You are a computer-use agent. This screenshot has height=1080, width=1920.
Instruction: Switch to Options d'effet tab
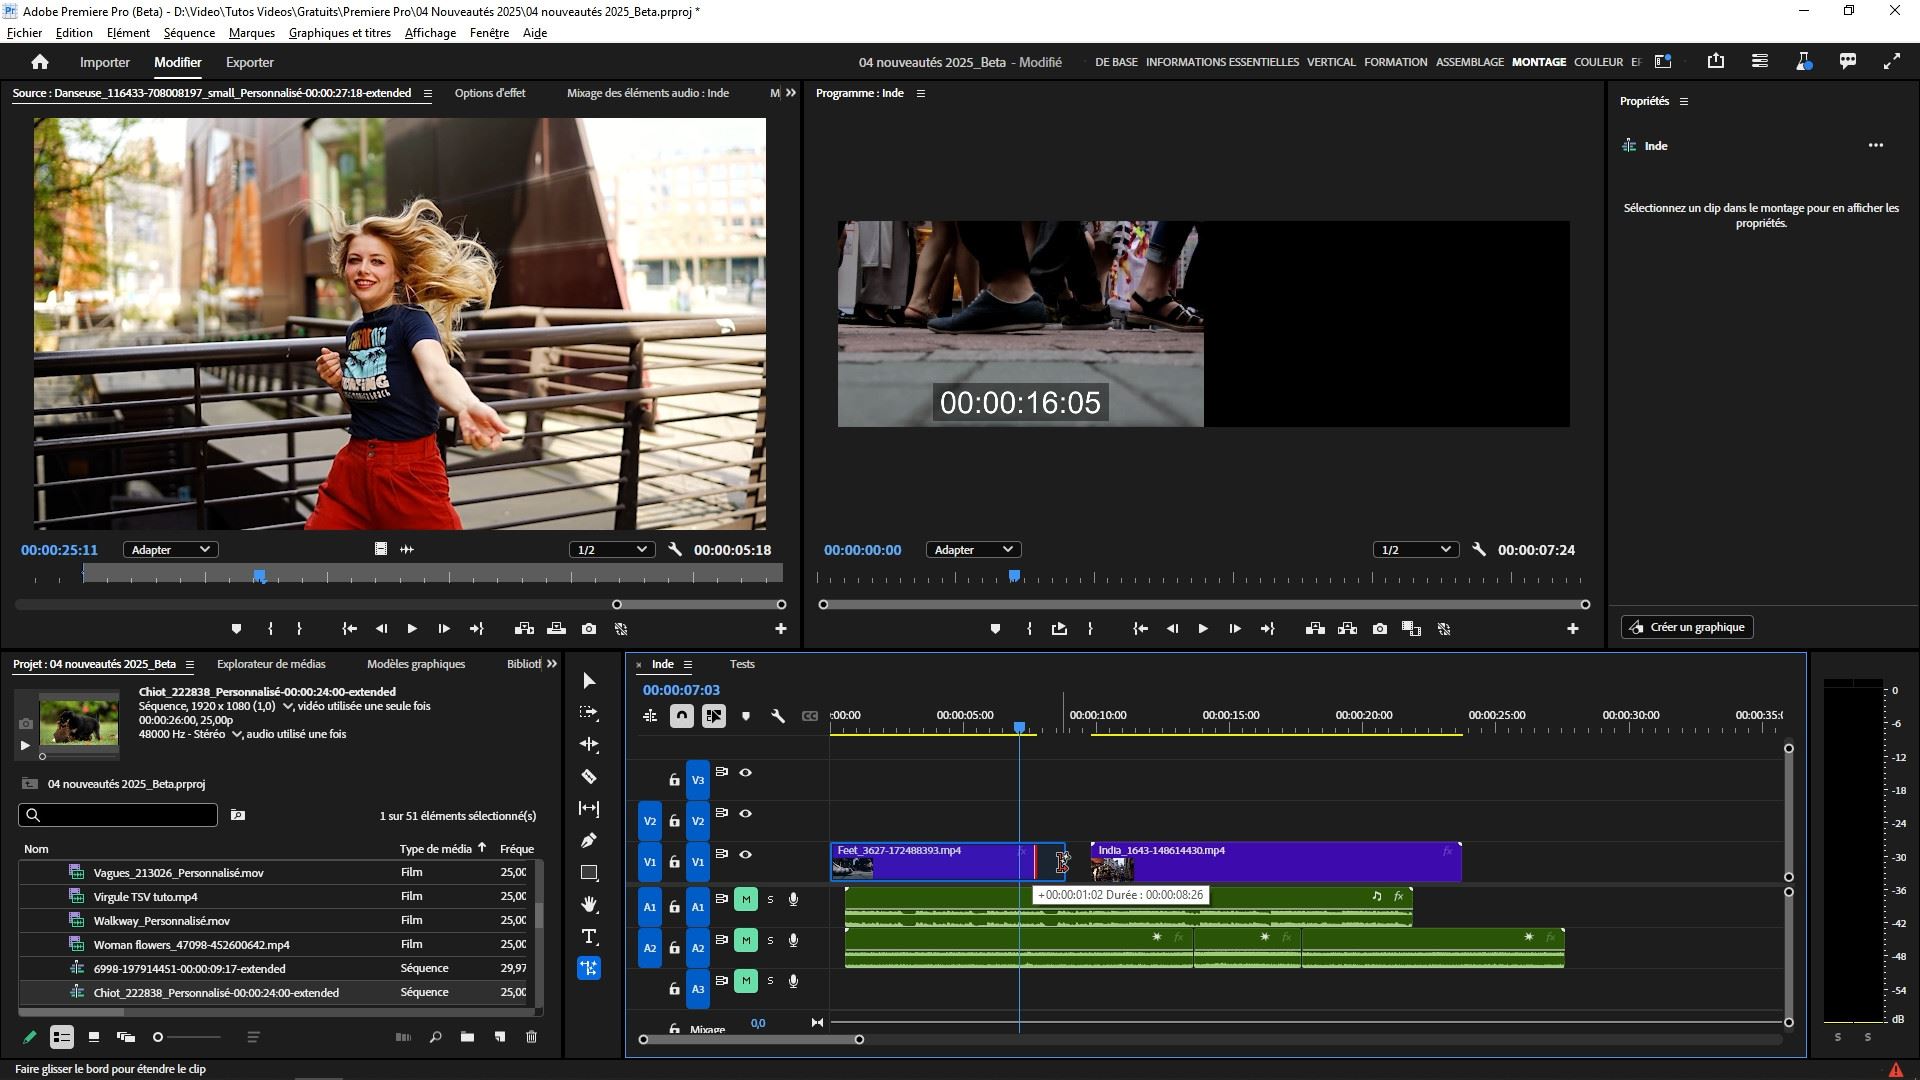(490, 93)
